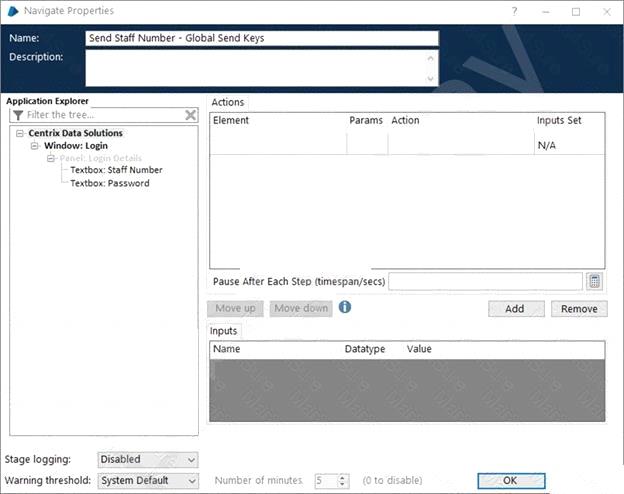Image resolution: width=624 pixels, height=494 pixels.
Task: Focus the Pause After Each Step field
Action: [485, 282]
